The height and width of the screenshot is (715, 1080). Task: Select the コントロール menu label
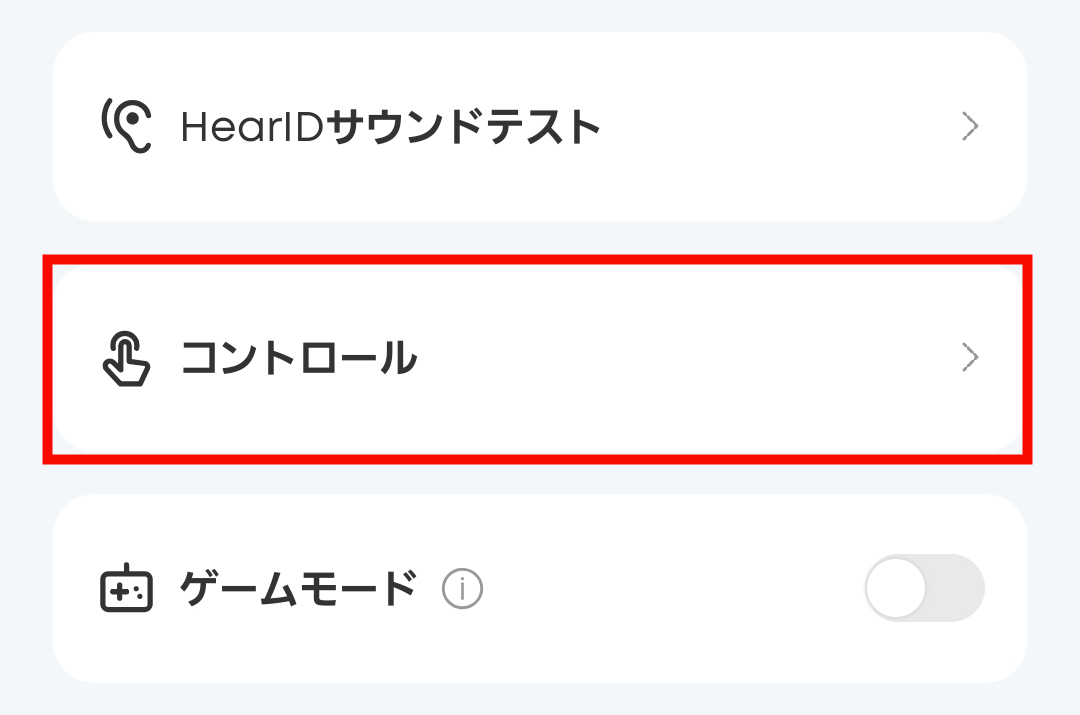point(299,358)
